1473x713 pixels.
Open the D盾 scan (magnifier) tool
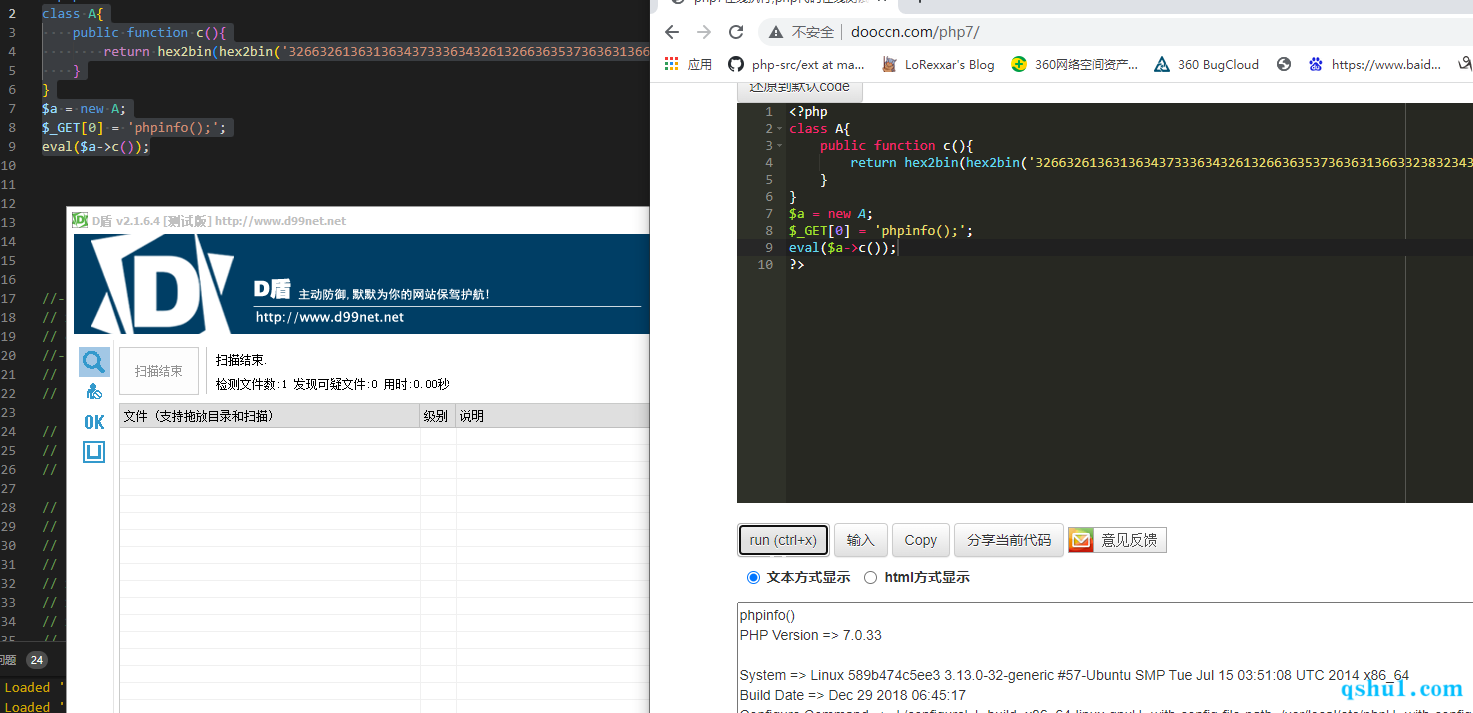pos(94,361)
